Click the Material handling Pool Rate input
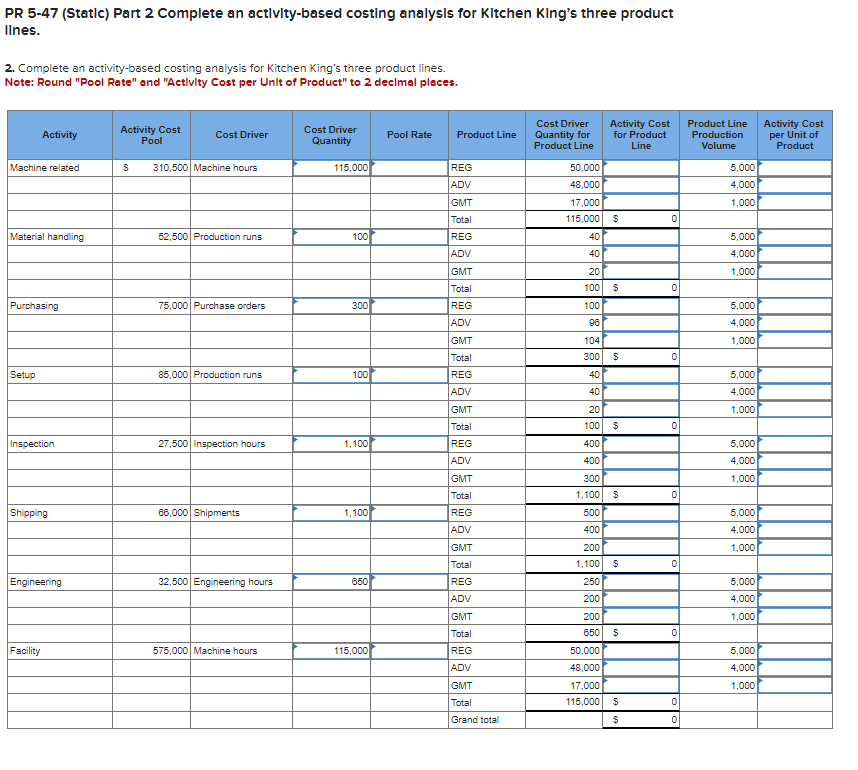The image size is (858, 770). [409, 237]
